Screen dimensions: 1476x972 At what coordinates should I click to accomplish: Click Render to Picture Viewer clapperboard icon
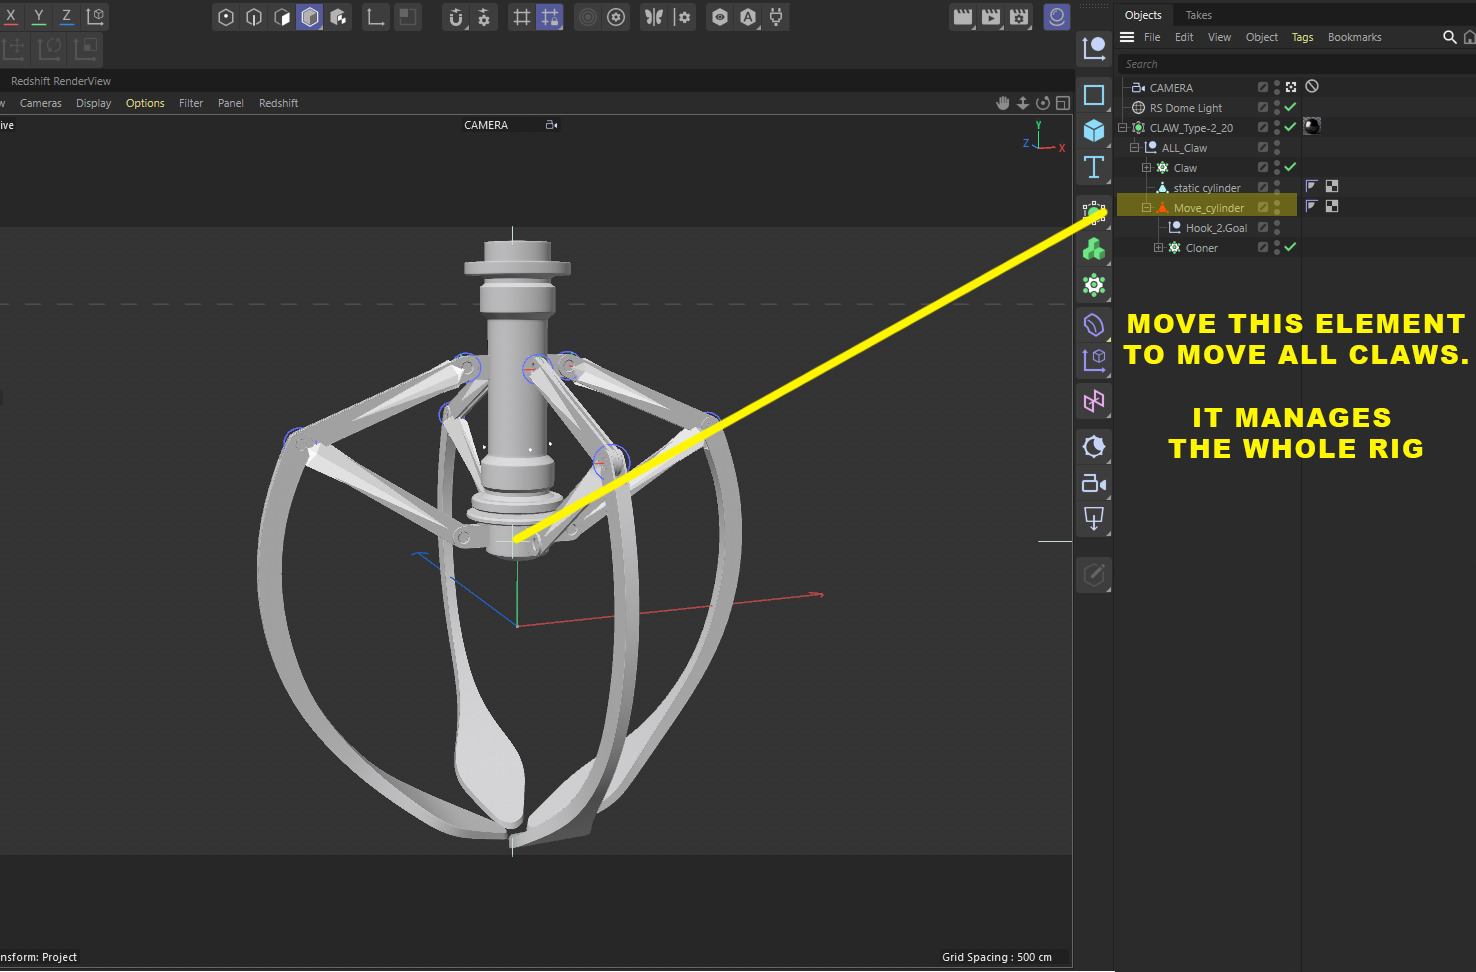click(x=991, y=17)
